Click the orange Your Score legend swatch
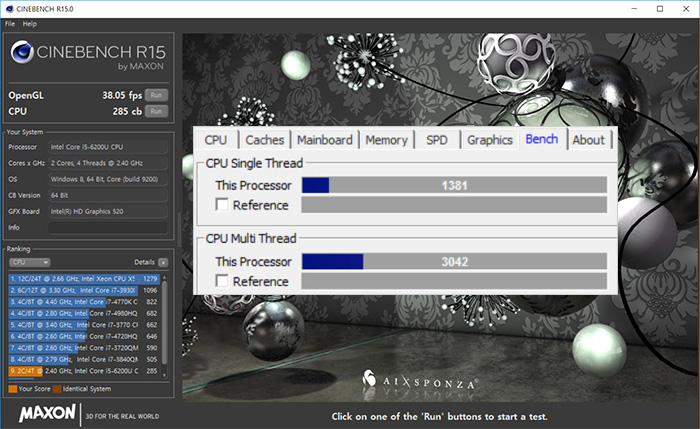Screen dimensions: 700x429 point(12,389)
